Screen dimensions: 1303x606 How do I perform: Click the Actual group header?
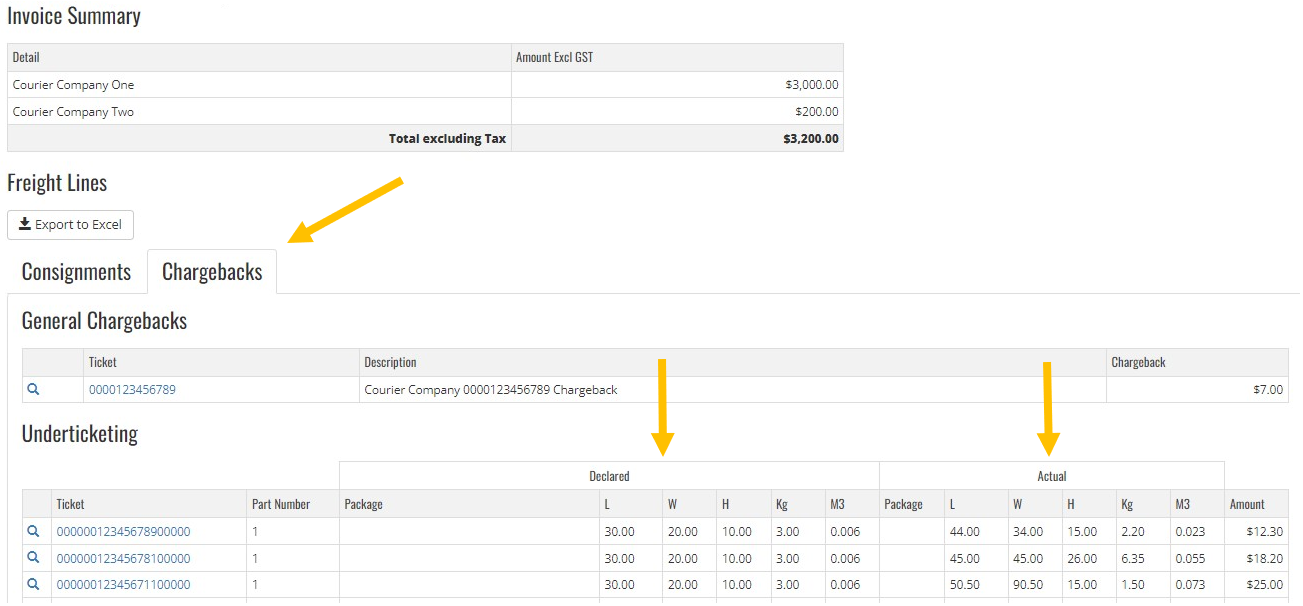(1052, 476)
